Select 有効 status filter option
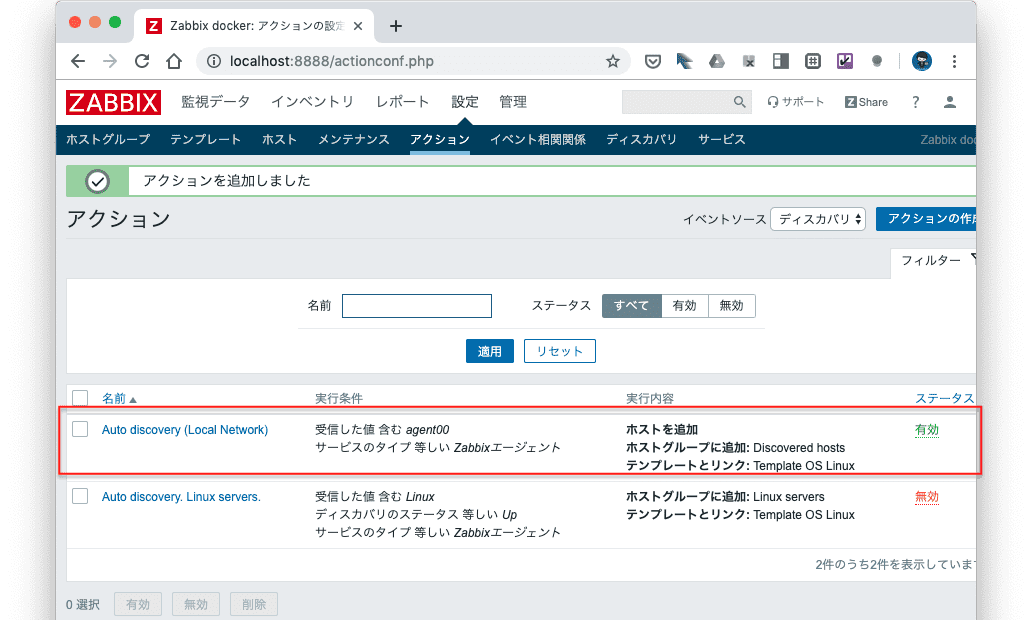This screenshot has width=1032, height=620. (x=684, y=306)
